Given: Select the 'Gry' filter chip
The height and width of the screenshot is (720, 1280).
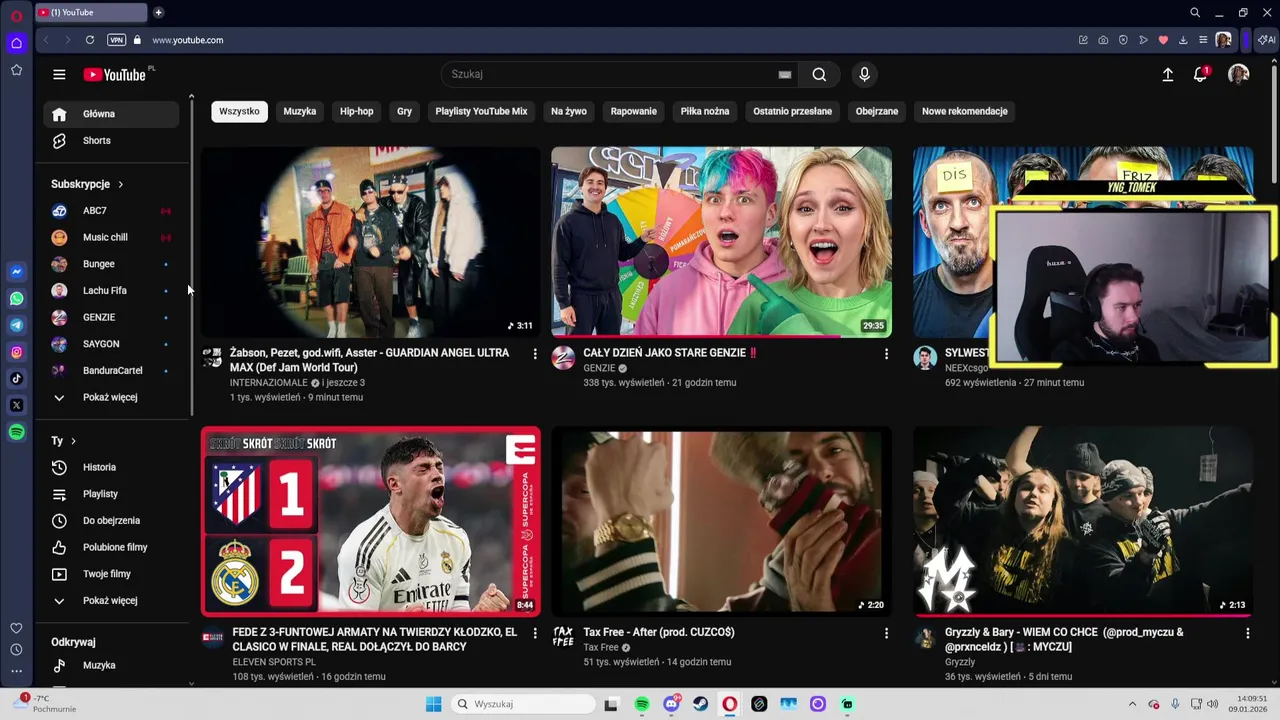Looking at the screenshot, I should click(404, 111).
